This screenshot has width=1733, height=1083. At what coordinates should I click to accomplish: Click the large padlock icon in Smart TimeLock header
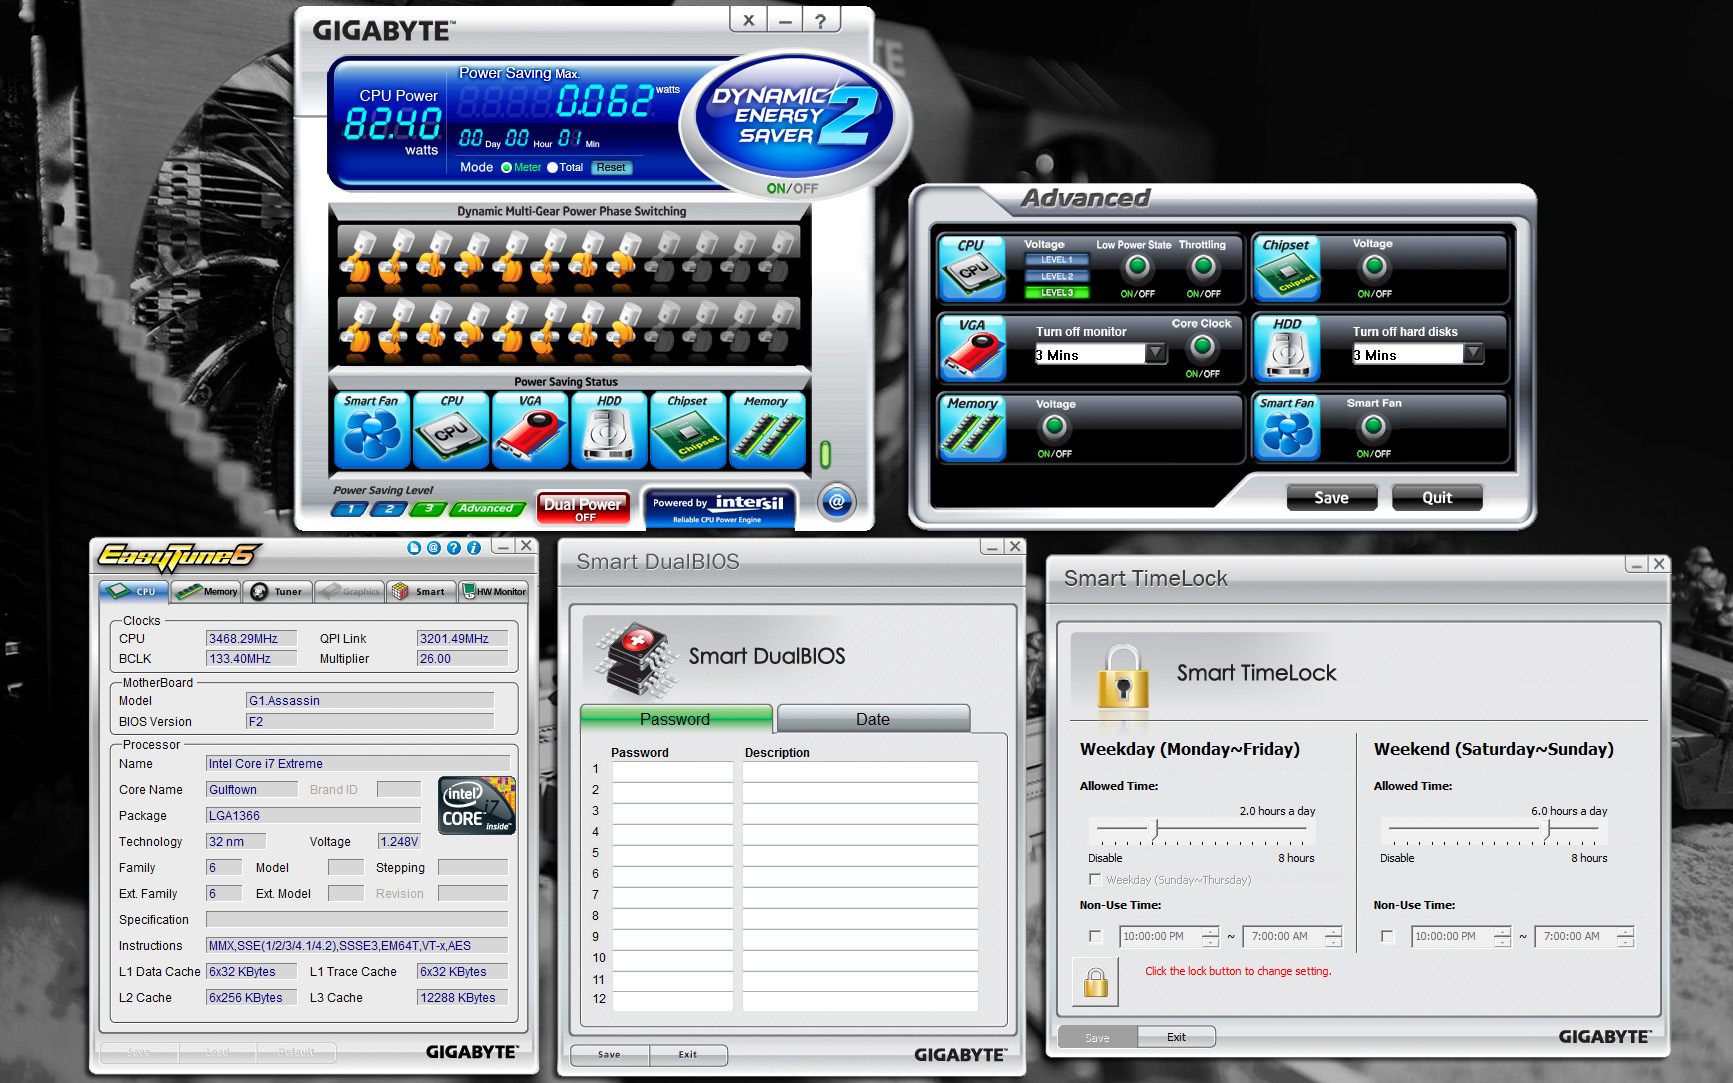tap(1123, 676)
